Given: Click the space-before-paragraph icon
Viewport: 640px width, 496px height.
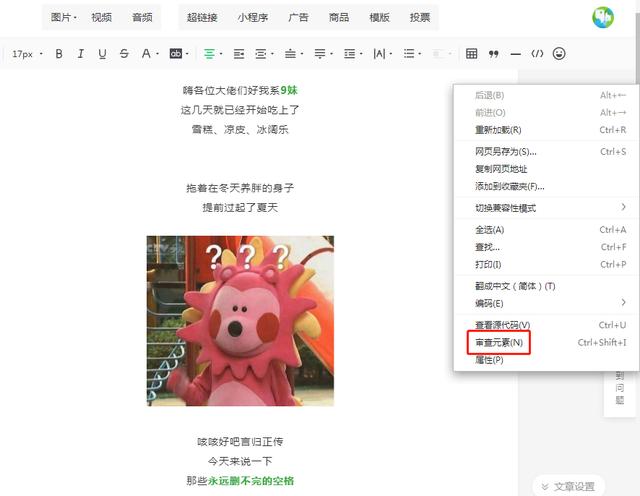Looking at the screenshot, I should coord(290,53).
